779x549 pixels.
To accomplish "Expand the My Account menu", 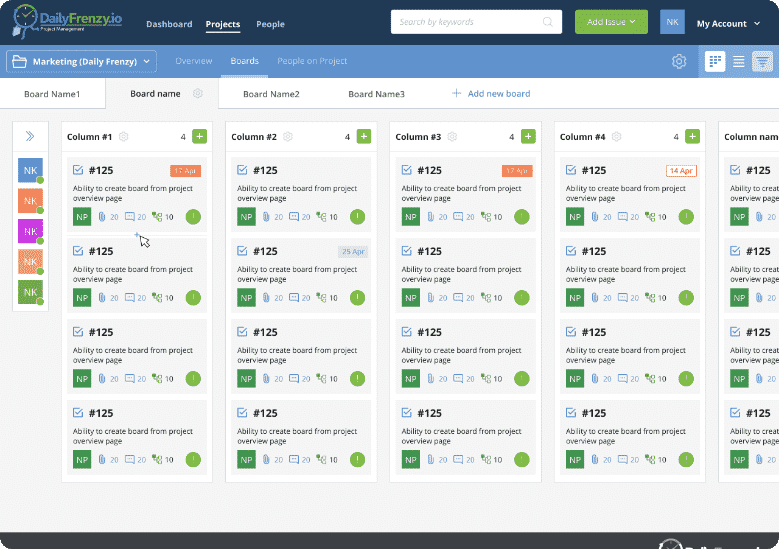I will 728,23.
